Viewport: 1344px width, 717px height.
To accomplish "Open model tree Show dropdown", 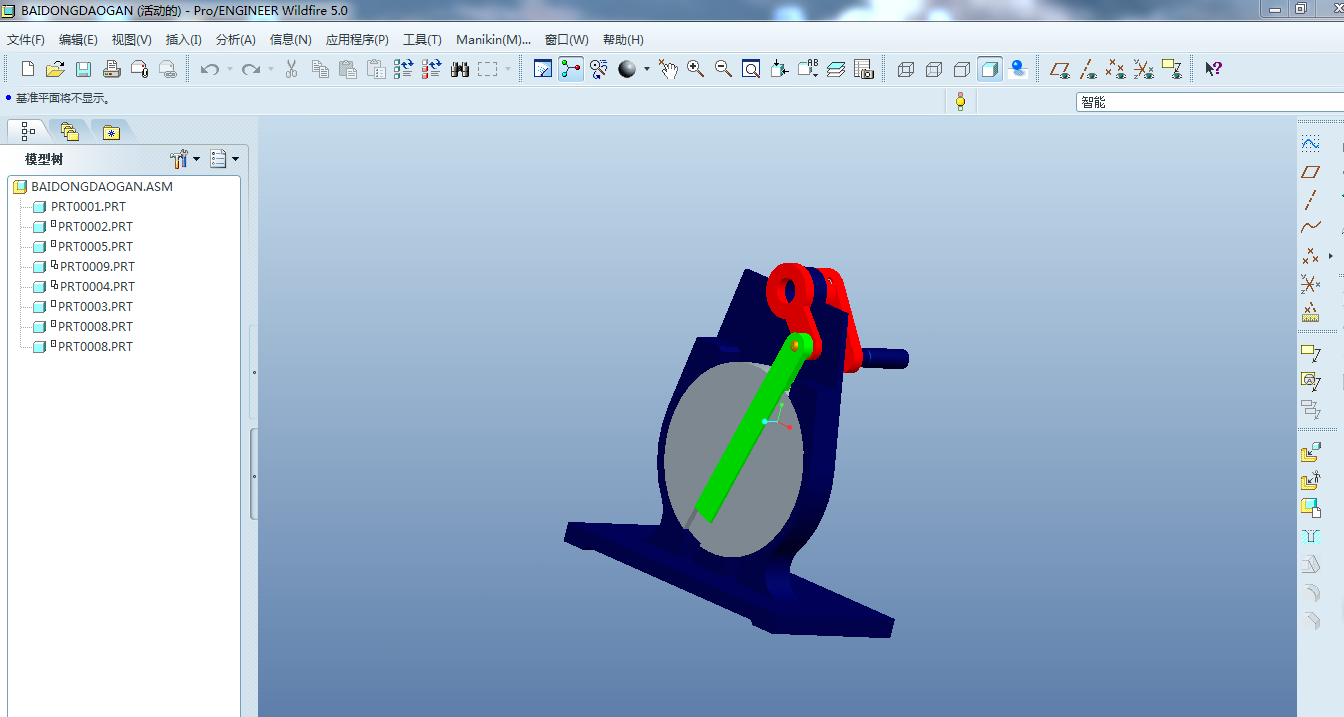I will tap(224, 159).
